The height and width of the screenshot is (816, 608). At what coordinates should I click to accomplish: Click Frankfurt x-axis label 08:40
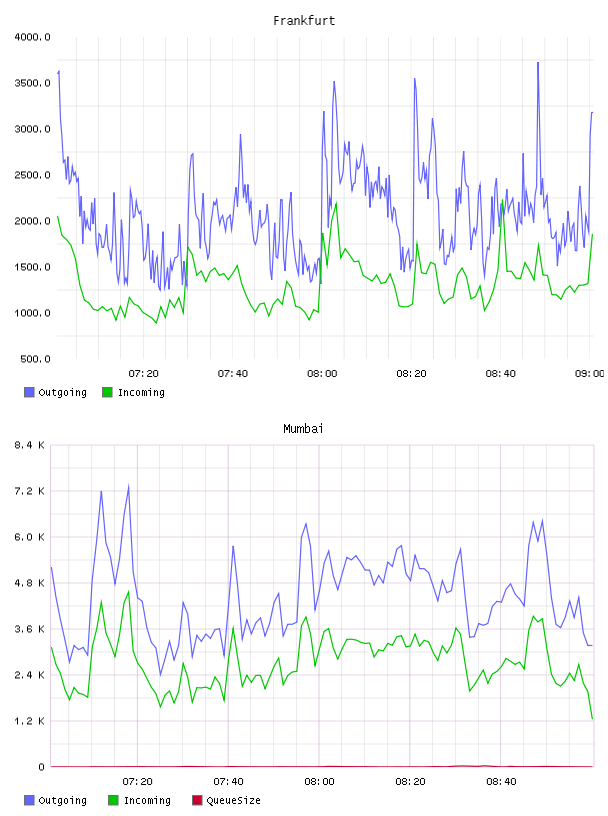tap(501, 374)
